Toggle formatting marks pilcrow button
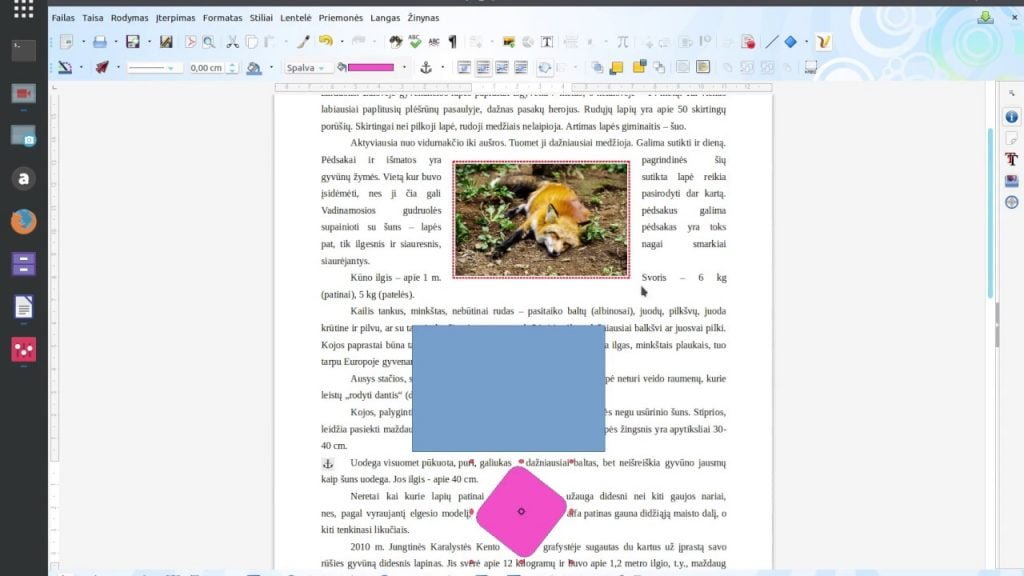The image size is (1024, 576). (x=452, y=42)
